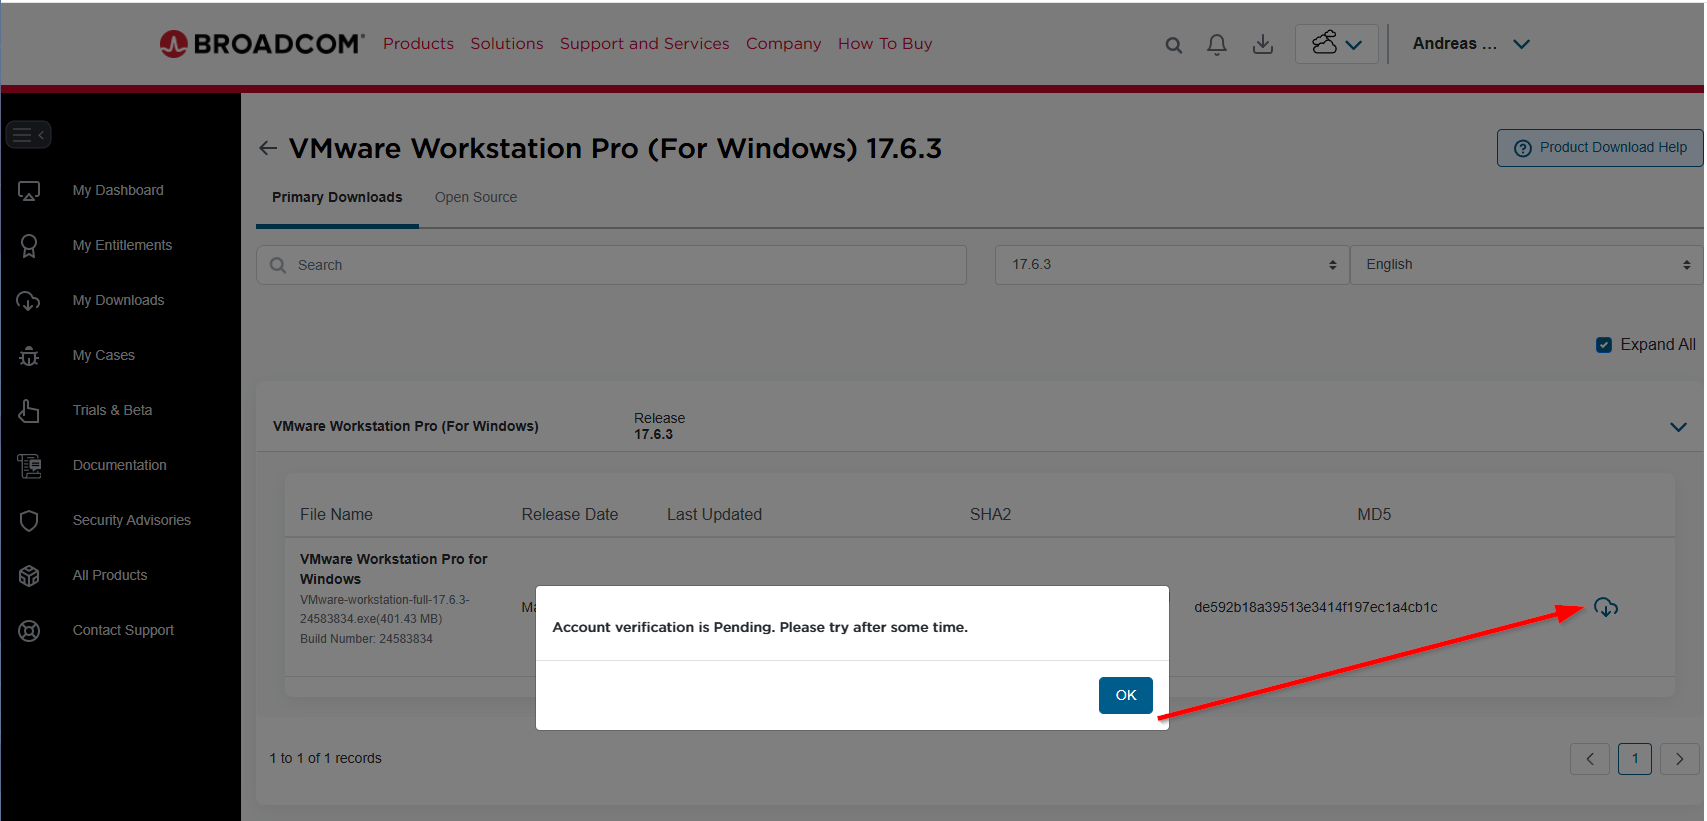Open the notifications bell
The width and height of the screenshot is (1707, 821).
click(x=1217, y=45)
